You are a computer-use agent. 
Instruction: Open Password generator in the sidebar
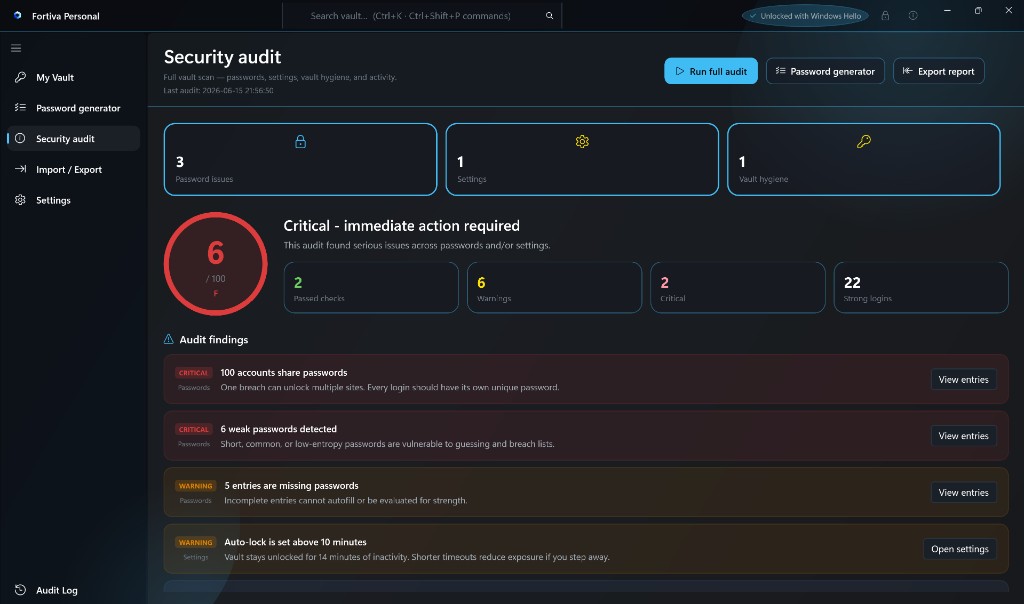(73, 108)
